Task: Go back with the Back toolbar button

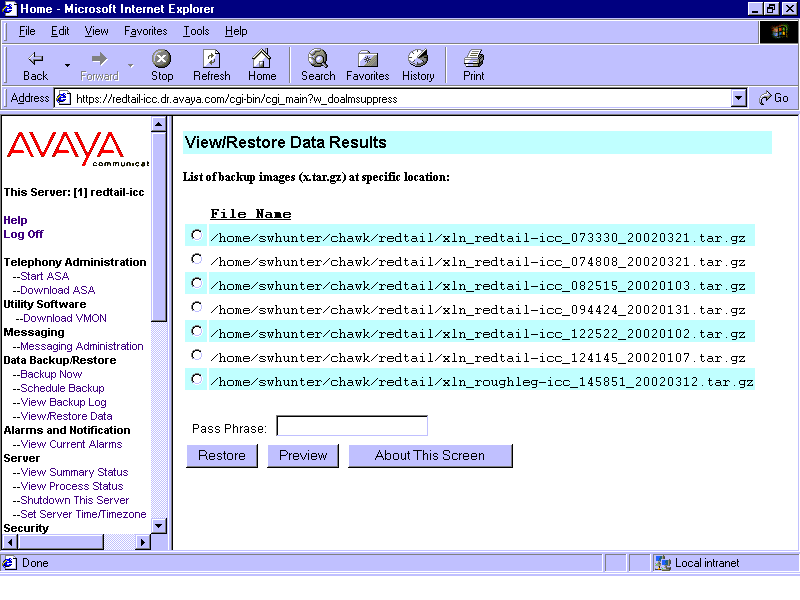Action: coord(35,65)
